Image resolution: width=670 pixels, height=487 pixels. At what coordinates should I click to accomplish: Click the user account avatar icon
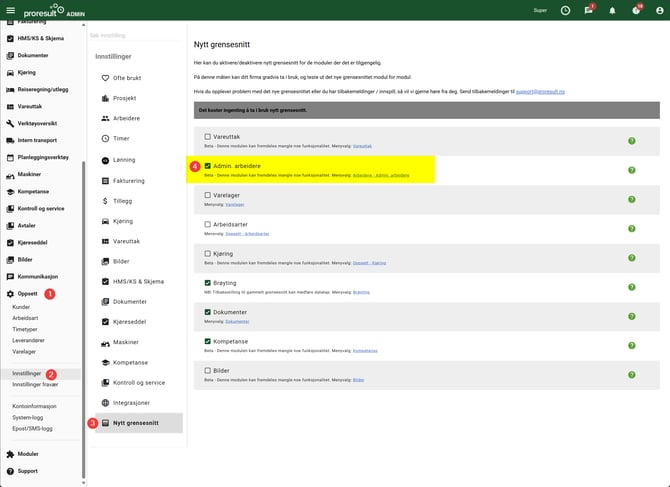click(660, 11)
